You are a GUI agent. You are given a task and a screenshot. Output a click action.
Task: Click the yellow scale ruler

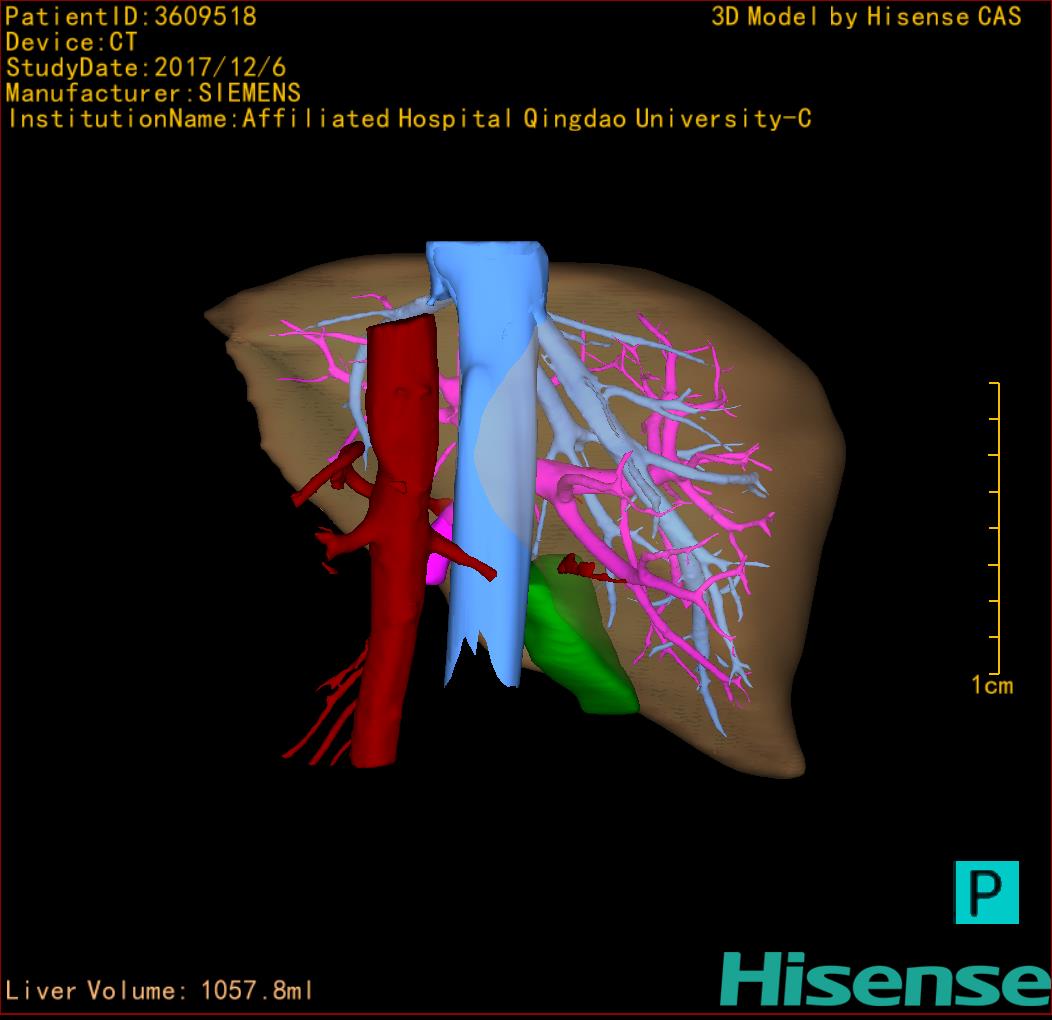point(995,527)
